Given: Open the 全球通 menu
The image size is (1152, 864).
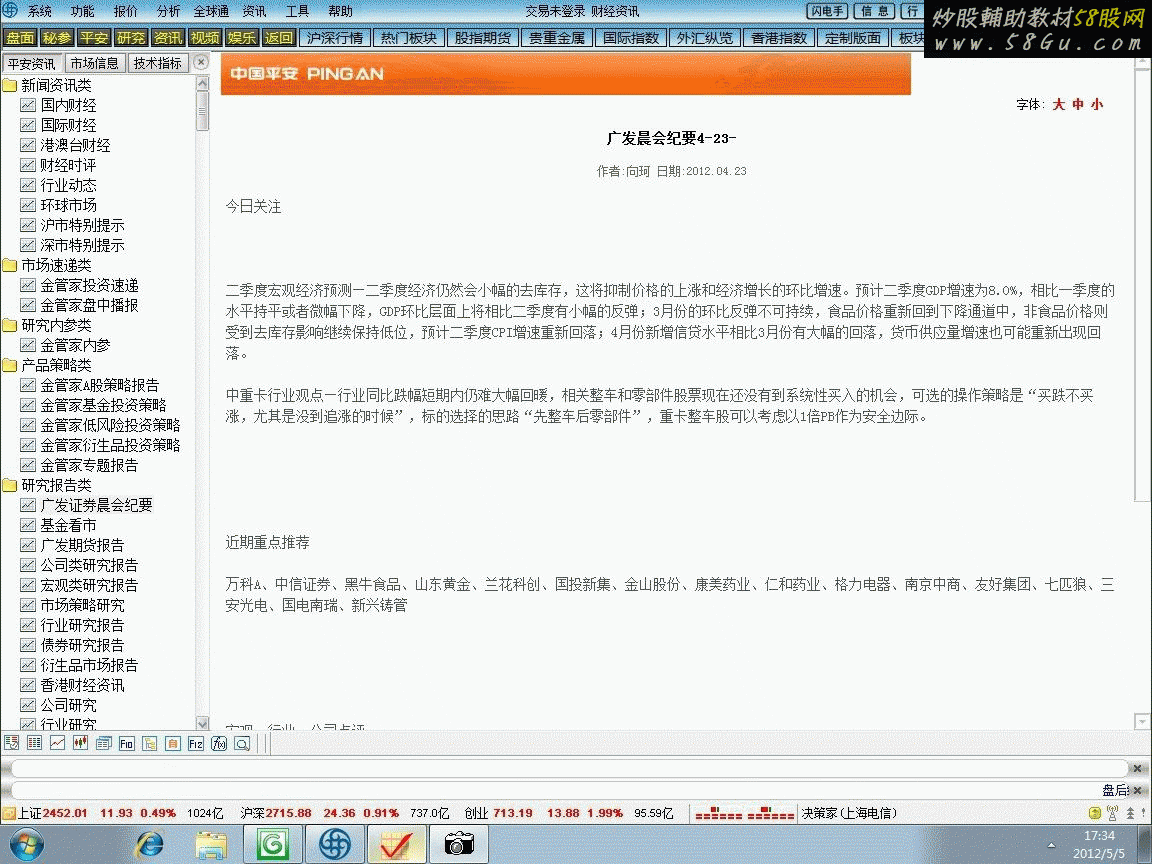Looking at the screenshot, I should tap(211, 11).
